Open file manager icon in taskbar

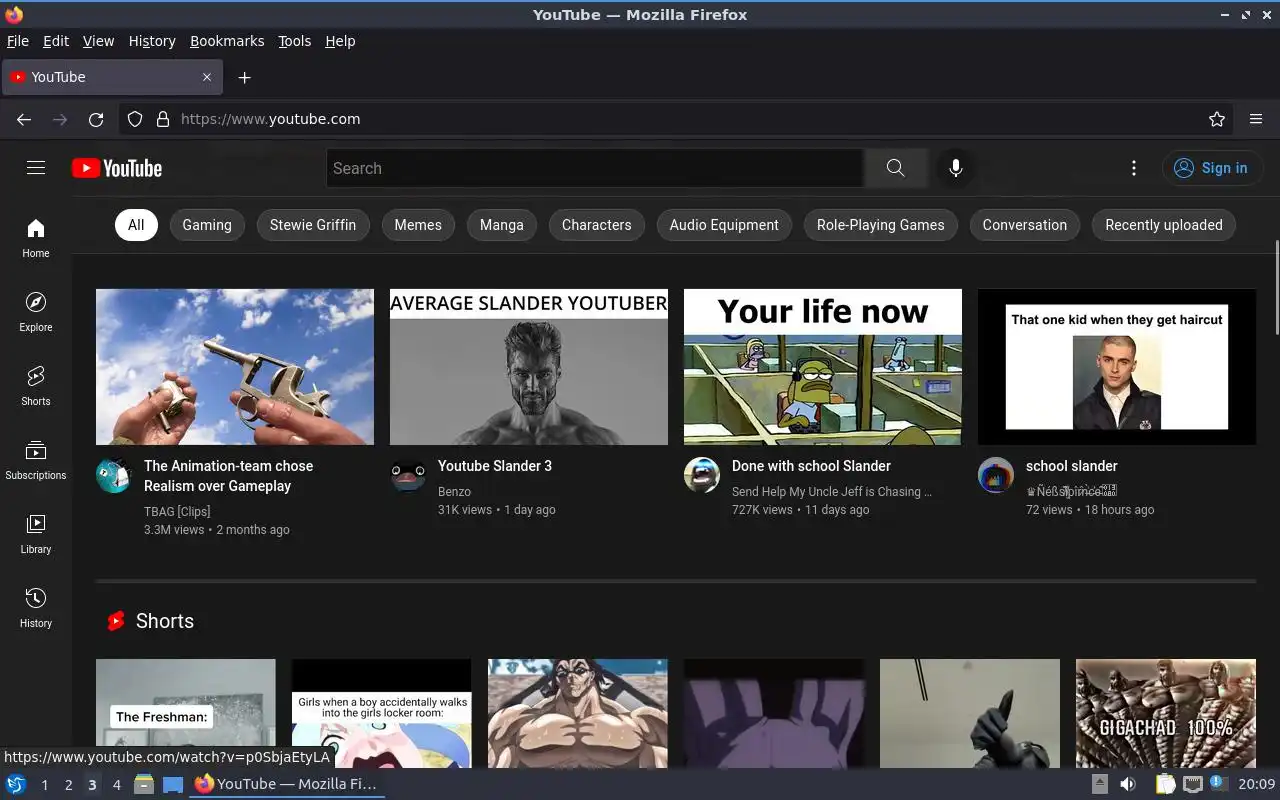[143, 784]
